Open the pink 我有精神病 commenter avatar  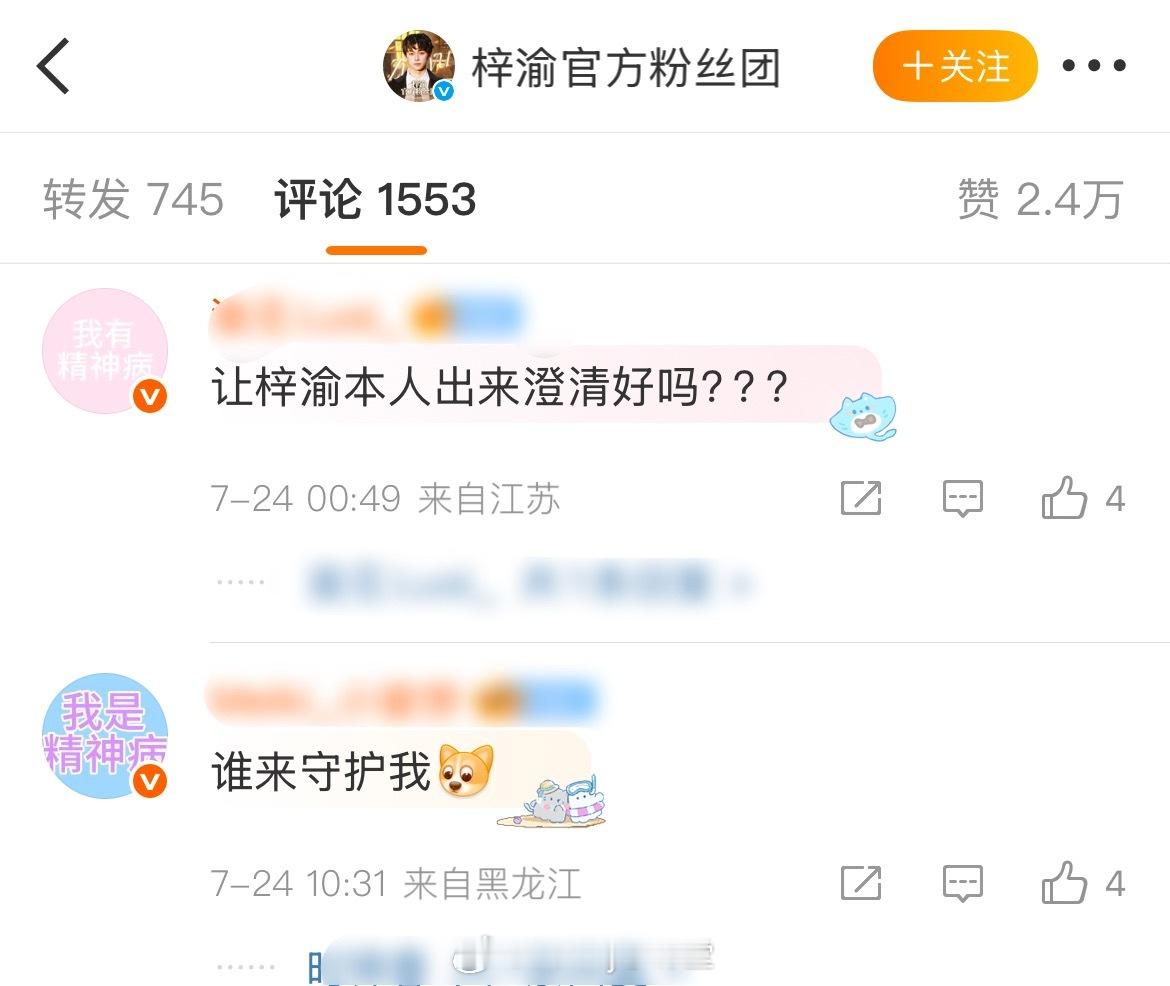105,351
